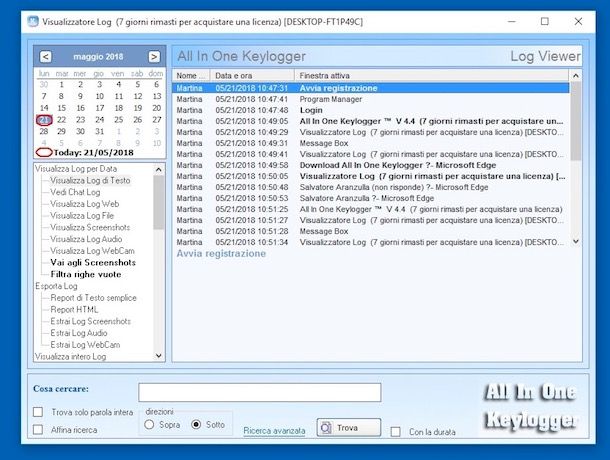610x460 pixels.
Task: Open Visualizza Screenshots
Action: coord(90,227)
